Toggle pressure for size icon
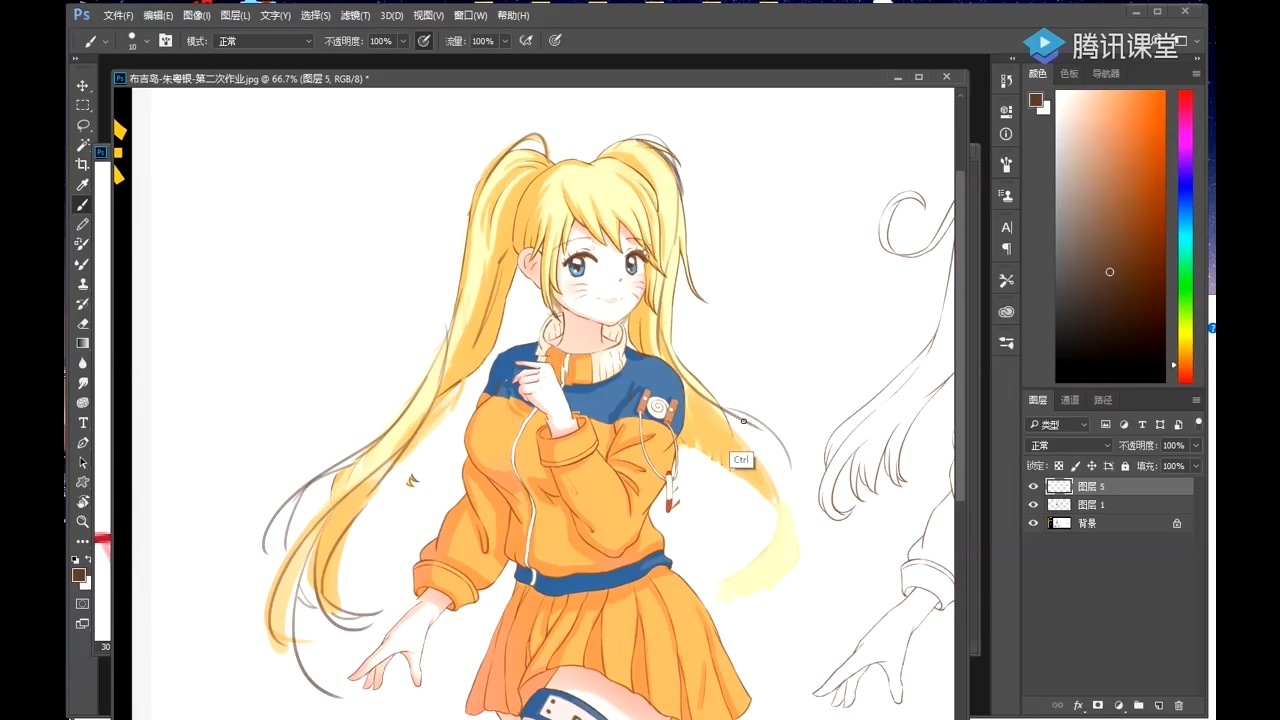This screenshot has height=720, width=1280. [555, 41]
